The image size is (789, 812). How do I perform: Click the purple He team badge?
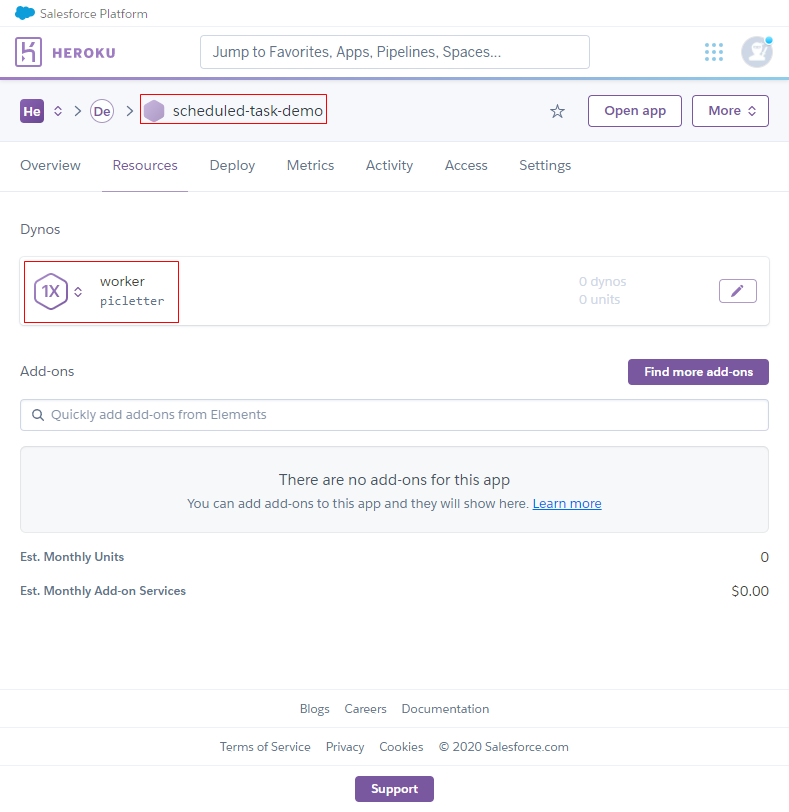click(x=32, y=111)
